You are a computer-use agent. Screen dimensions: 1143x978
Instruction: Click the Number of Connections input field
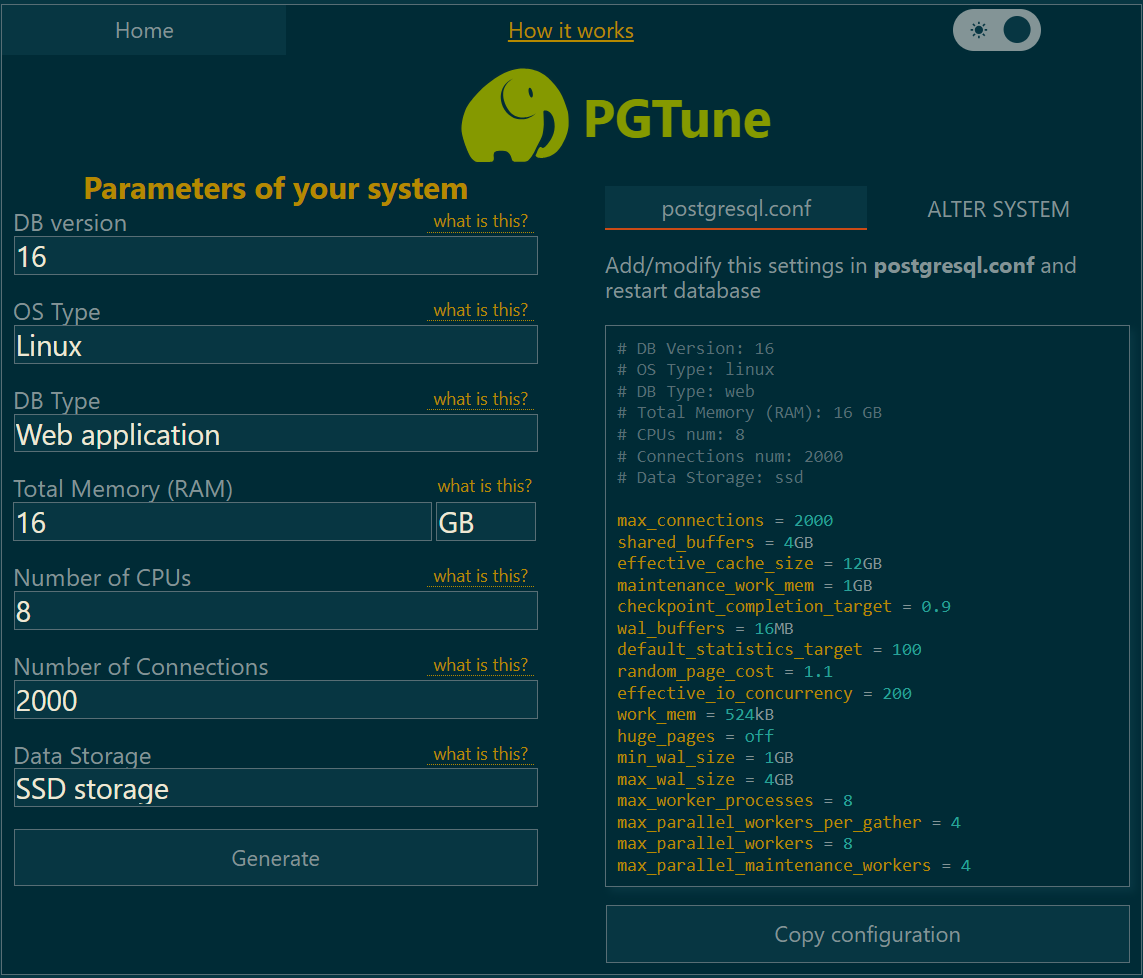[x=275, y=700]
